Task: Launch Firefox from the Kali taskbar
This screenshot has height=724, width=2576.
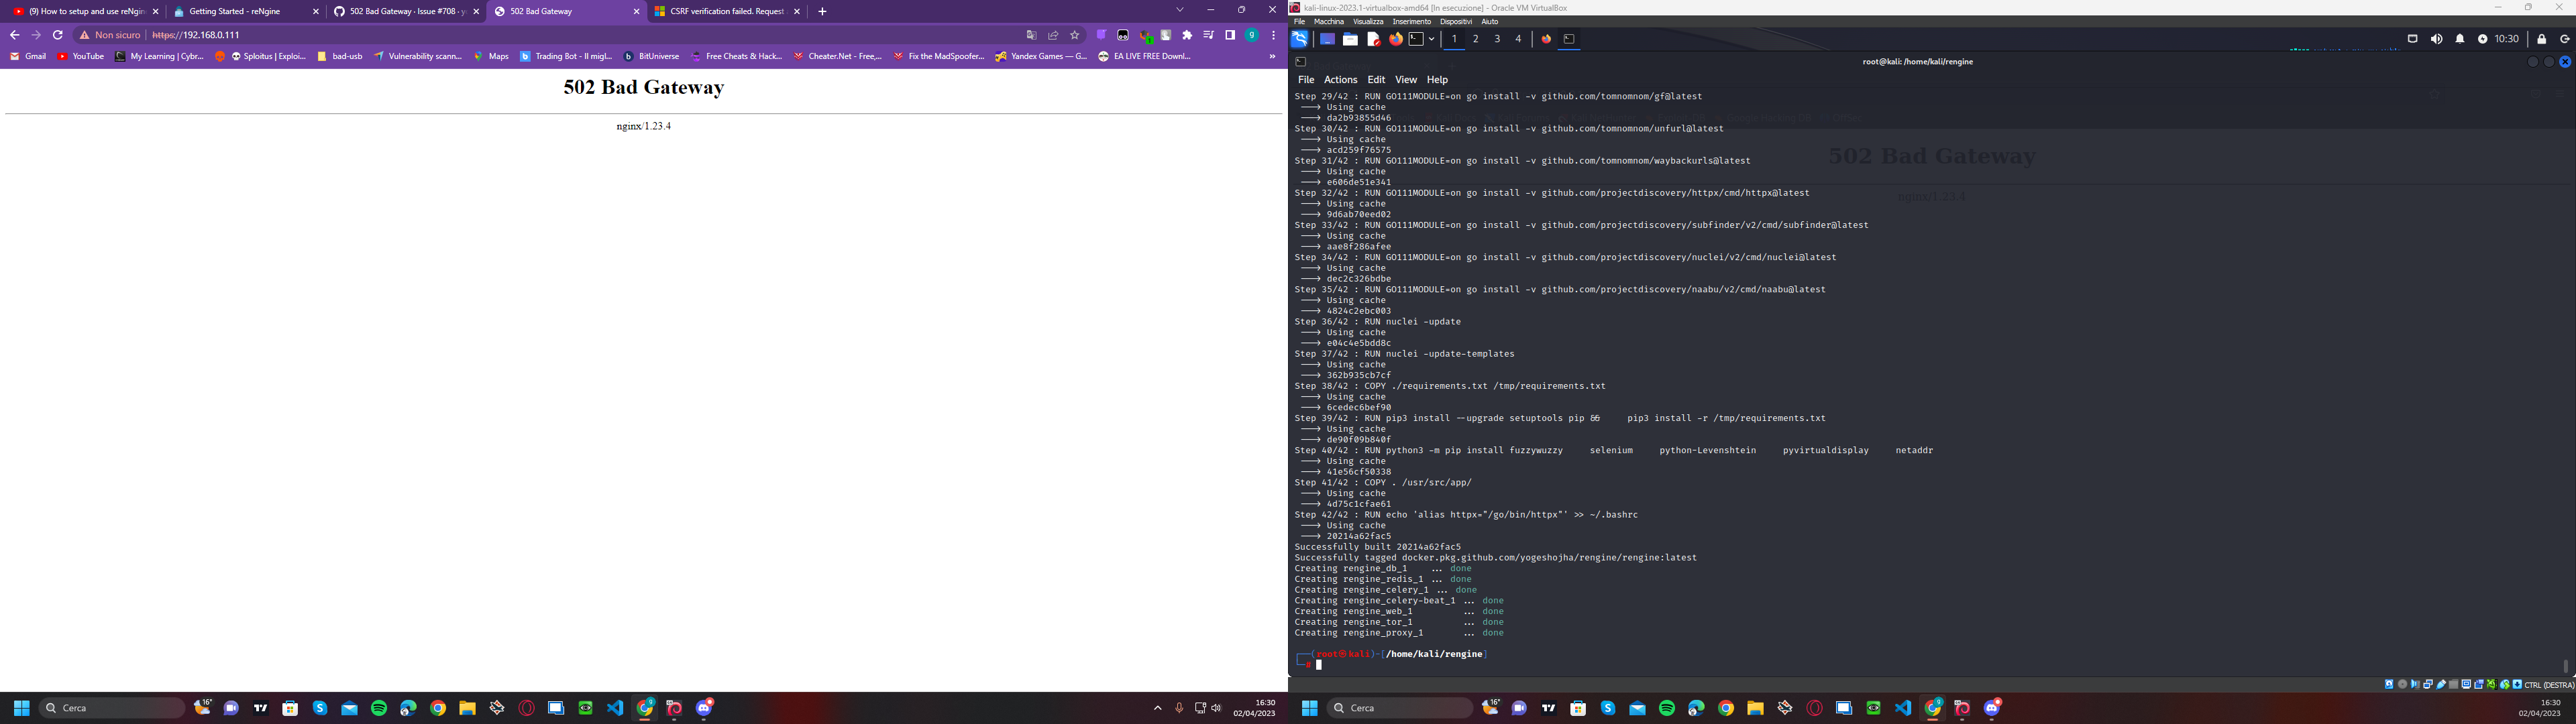Action: (1397, 38)
